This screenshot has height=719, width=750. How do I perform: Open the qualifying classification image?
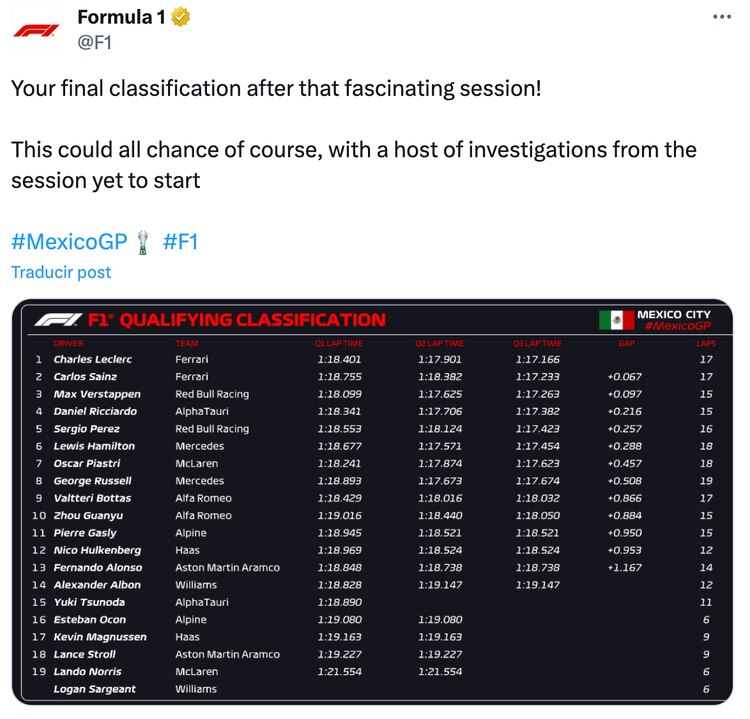click(x=372, y=500)
